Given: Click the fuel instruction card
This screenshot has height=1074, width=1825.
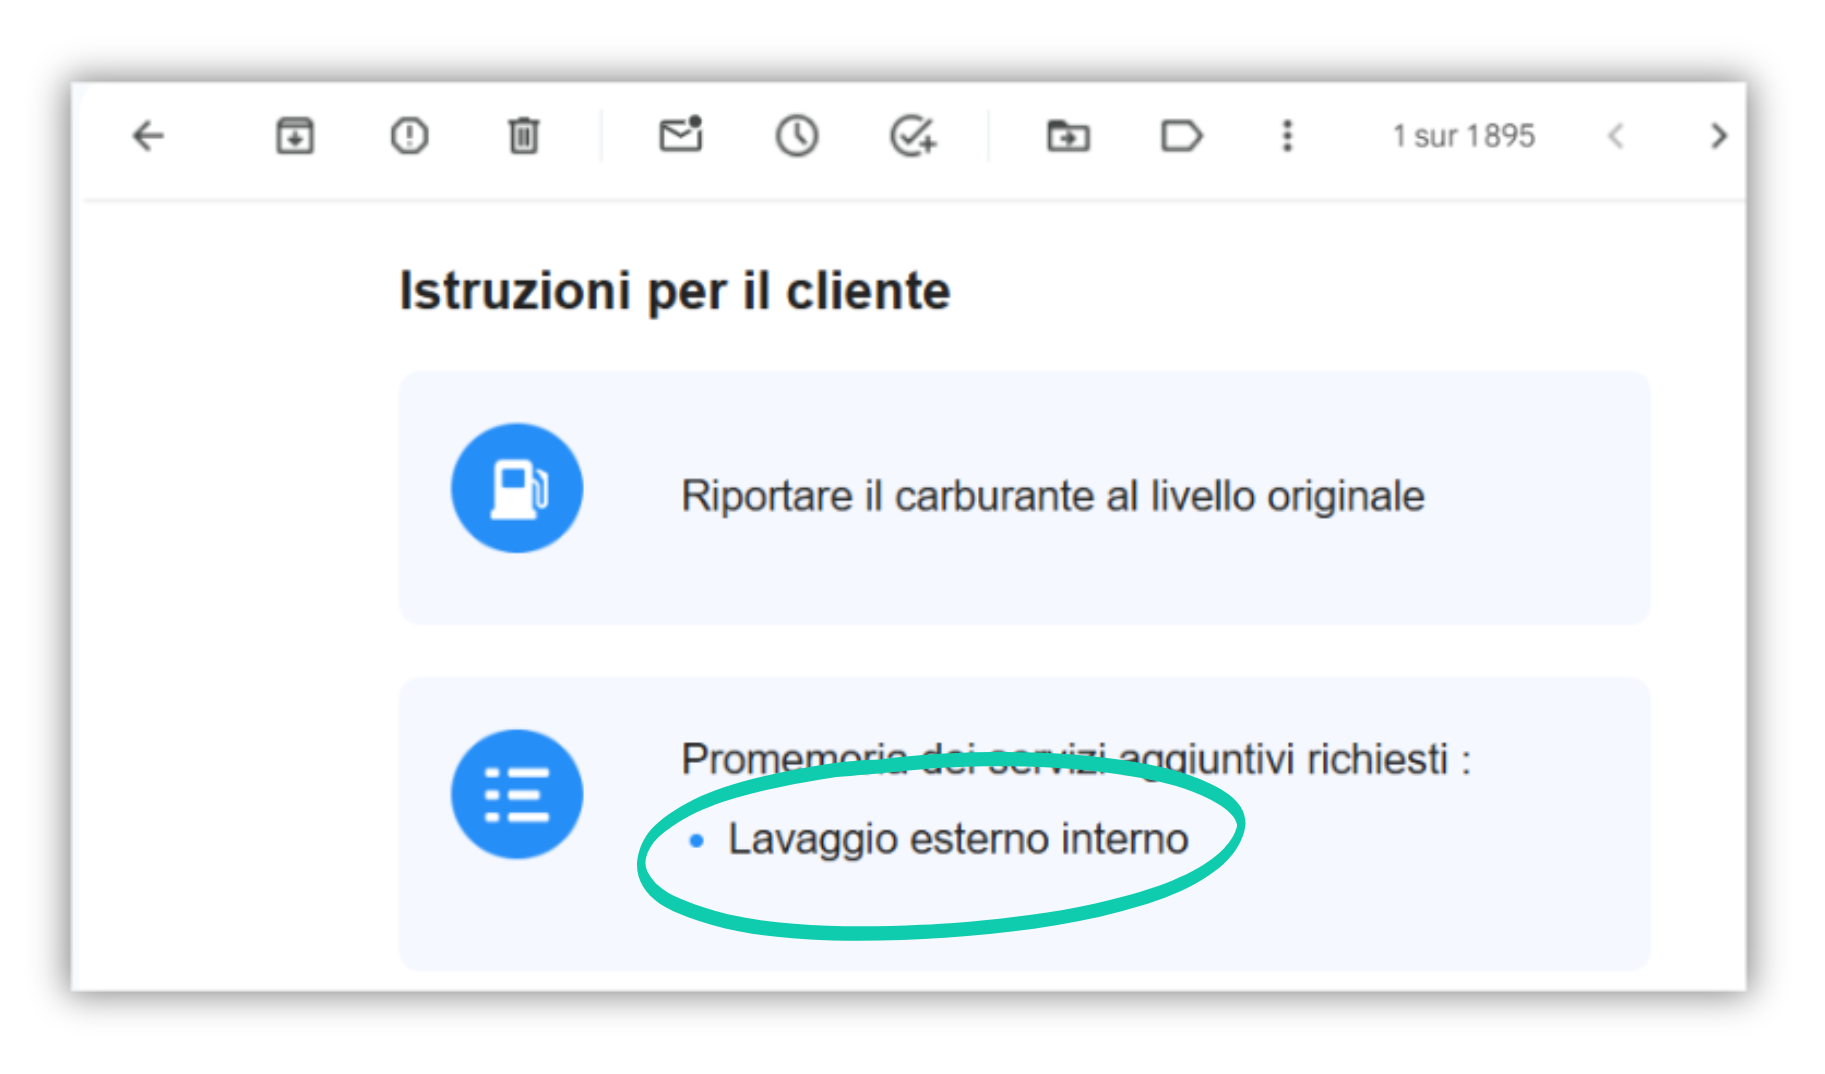Looking at the screenshot, I should (x=1024, y=498).
